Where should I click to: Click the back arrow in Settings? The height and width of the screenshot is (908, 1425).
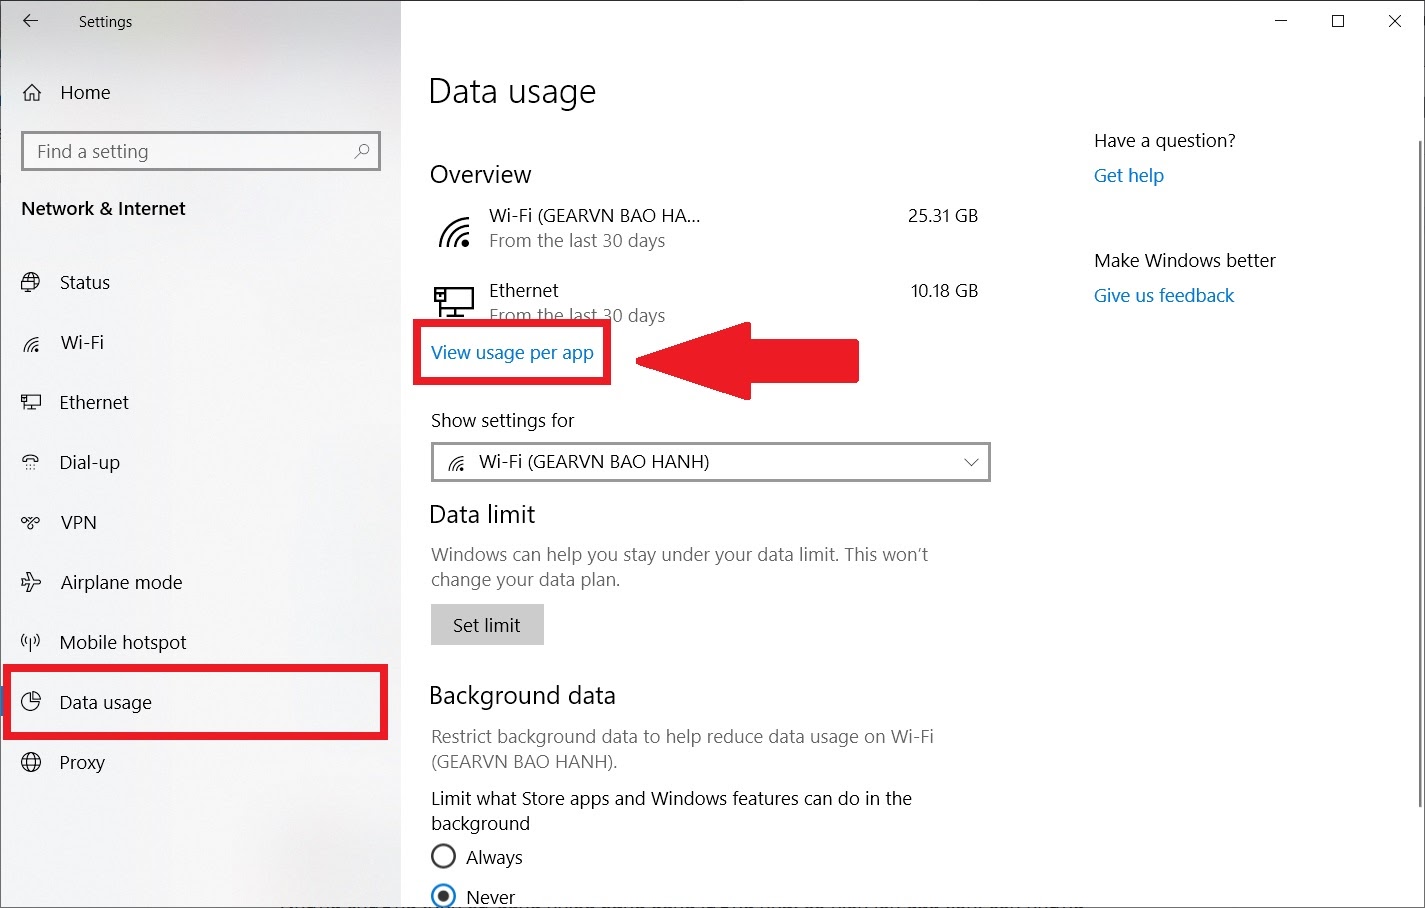31,21
